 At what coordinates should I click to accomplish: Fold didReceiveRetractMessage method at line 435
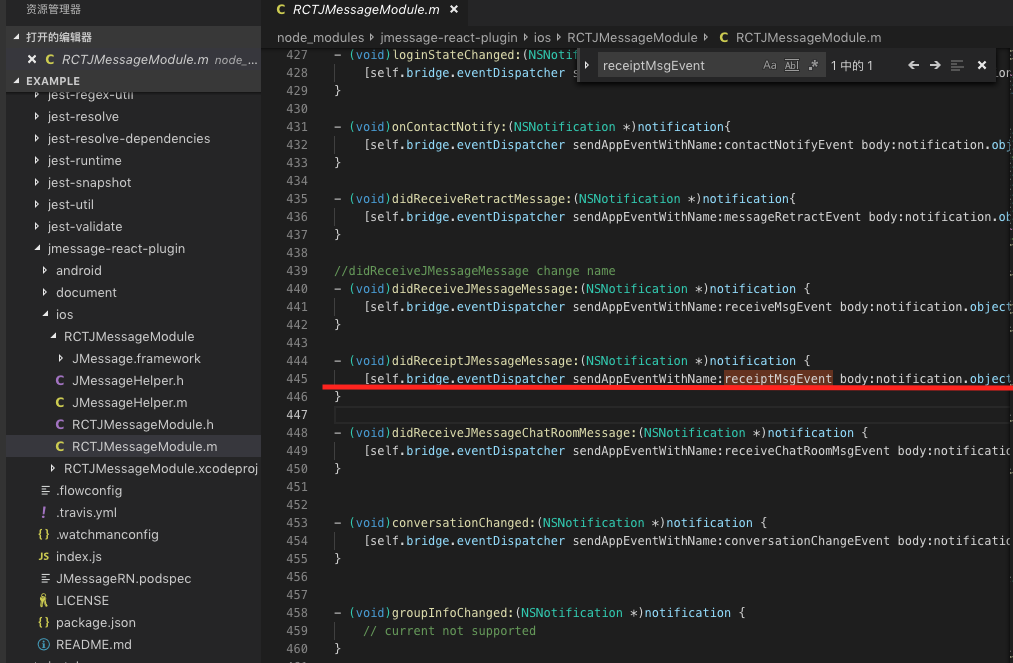click(x=338, y=198)
